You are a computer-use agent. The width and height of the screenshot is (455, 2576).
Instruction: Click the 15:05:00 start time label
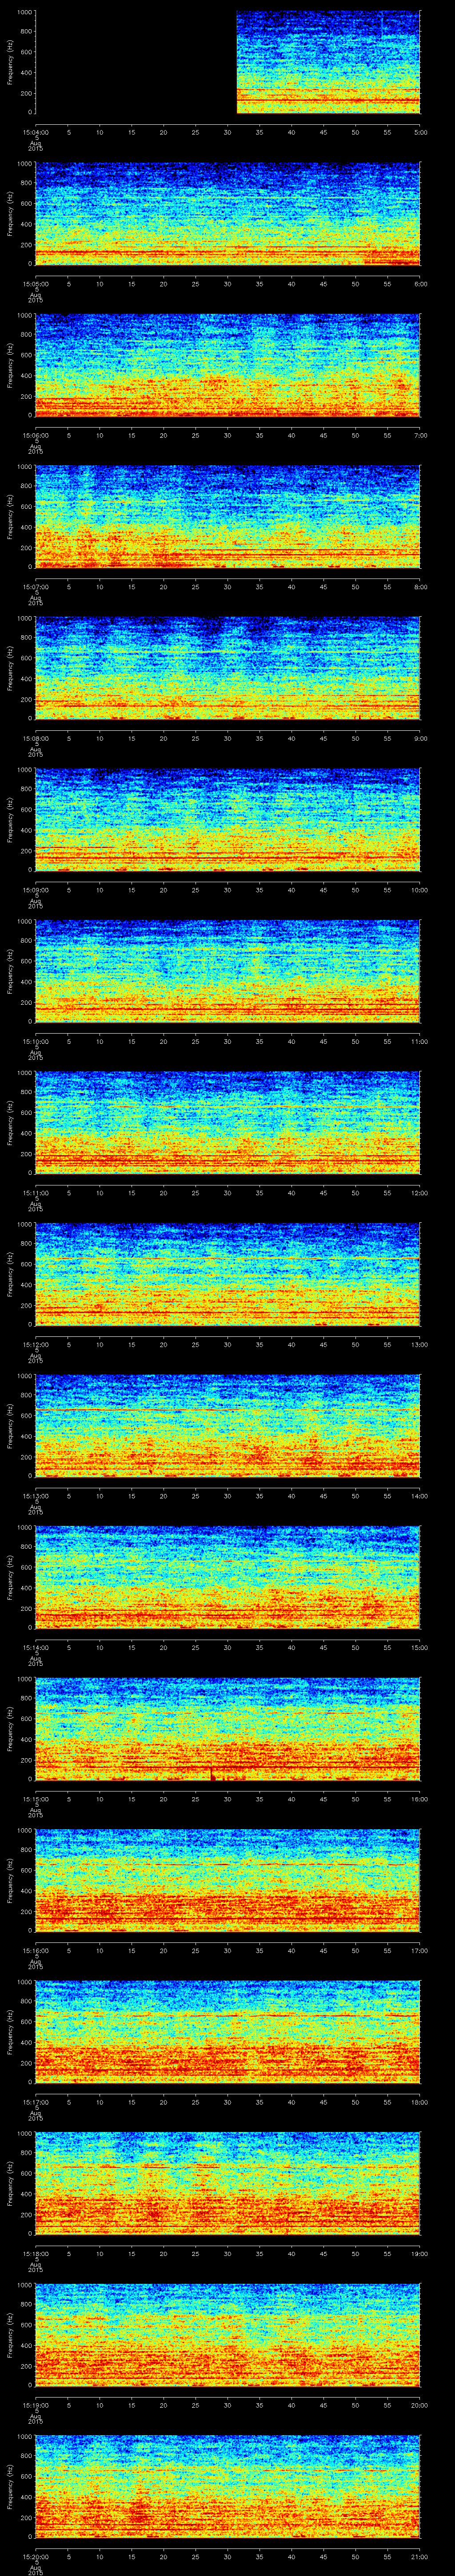[x=36, y=284]
